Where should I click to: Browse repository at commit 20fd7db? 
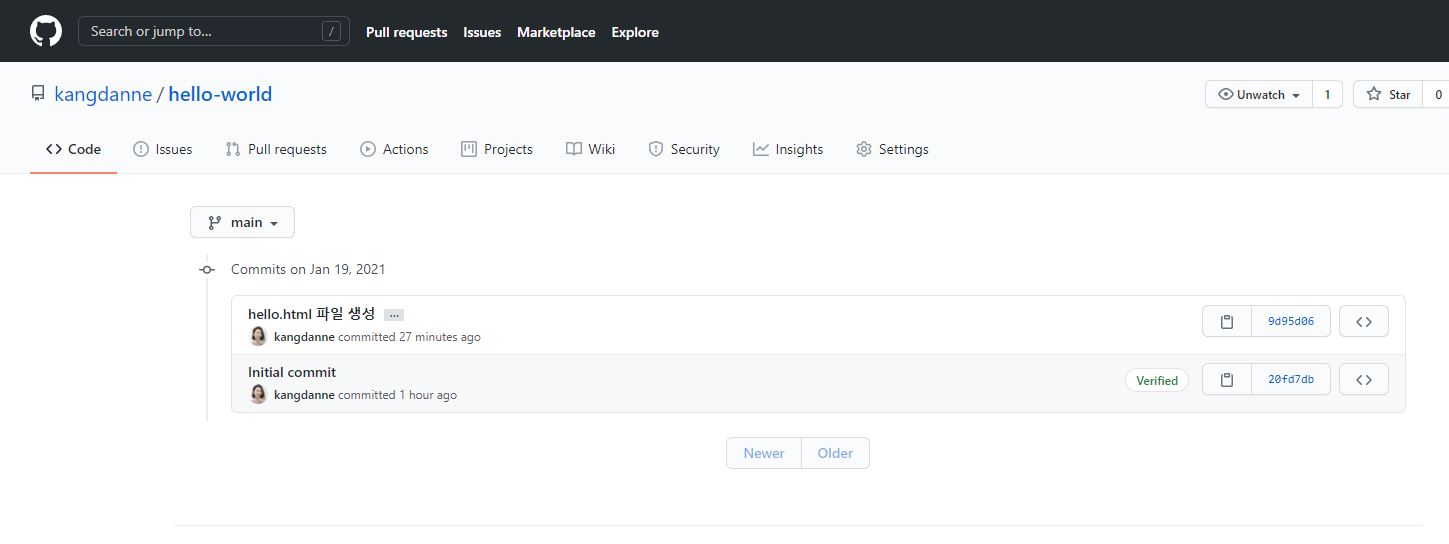(1364, 379)
